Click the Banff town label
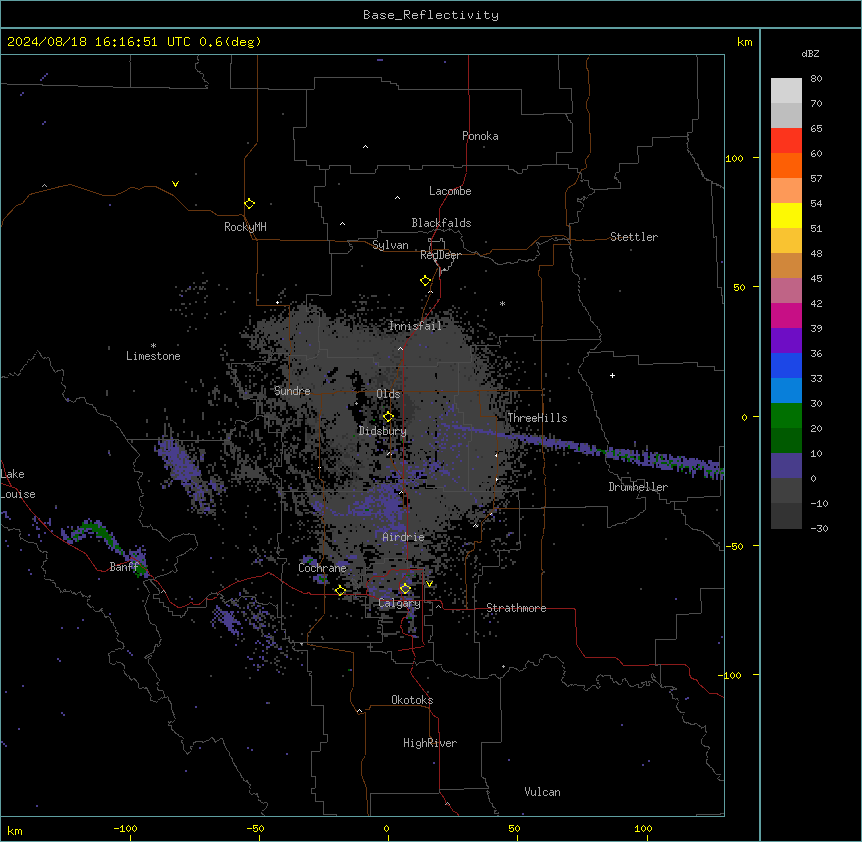 [124, 567]
